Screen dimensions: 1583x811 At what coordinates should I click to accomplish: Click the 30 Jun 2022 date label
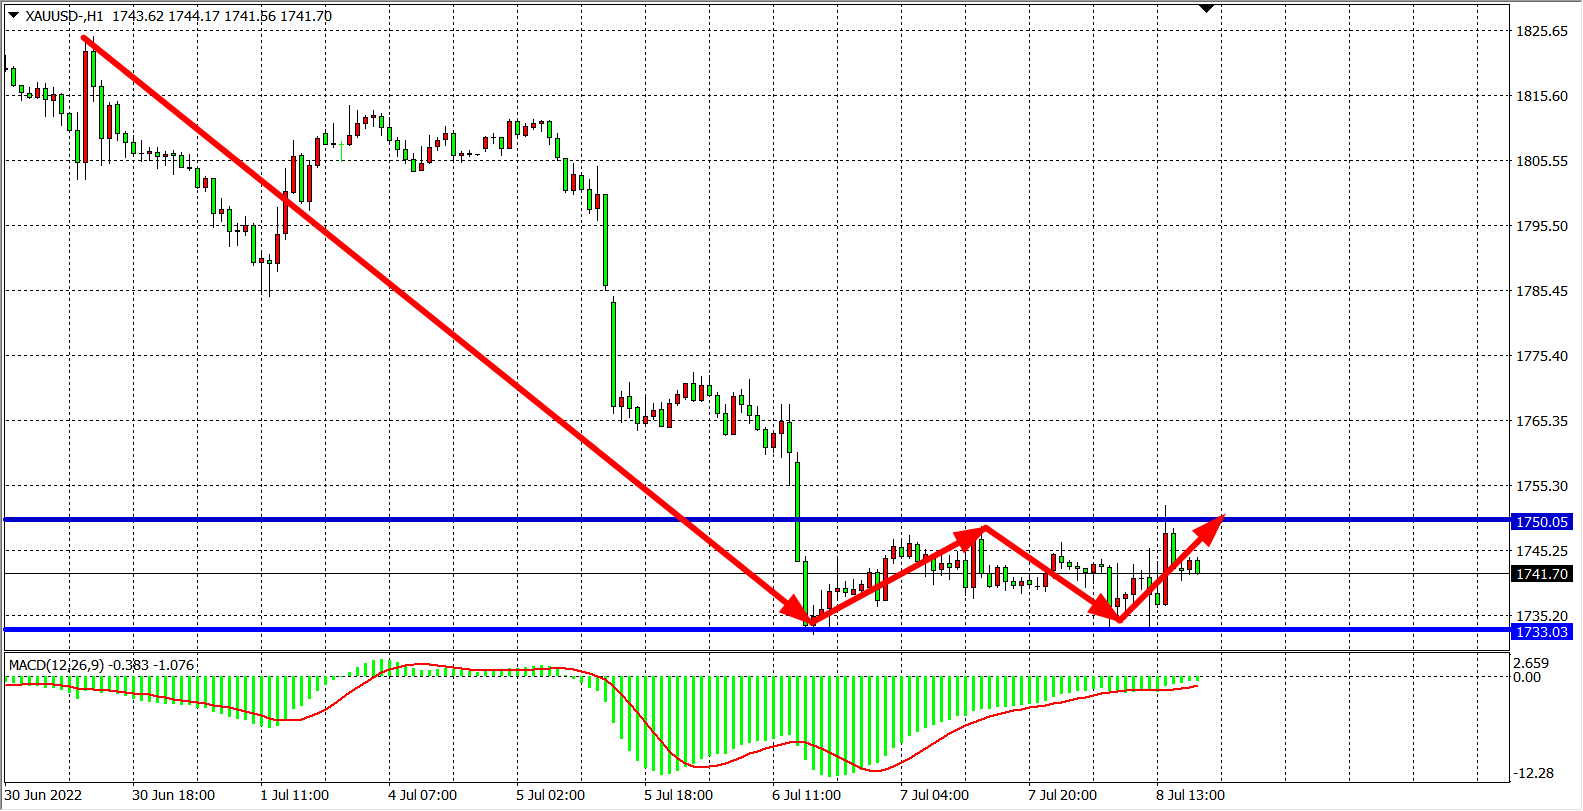[x=44, y=795]
